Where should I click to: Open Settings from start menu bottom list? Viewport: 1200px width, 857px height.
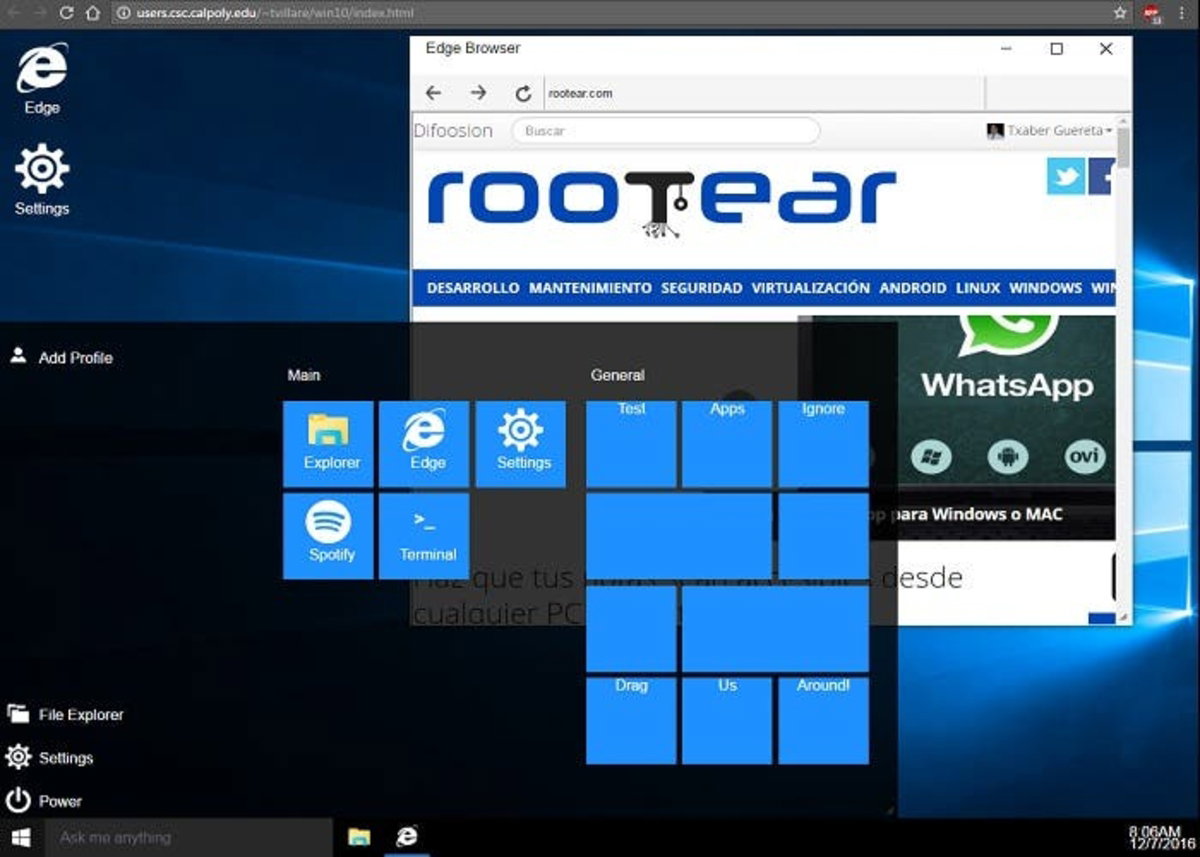click(50, 758)
